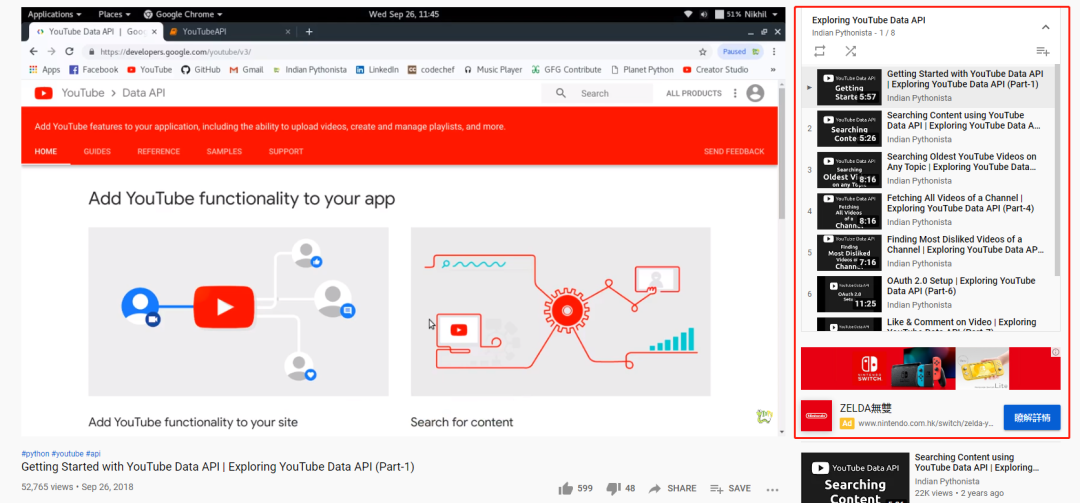Click the volume icon in top bar
The width and height of the screenshot is (1080, 503).
tap(704, 14)
